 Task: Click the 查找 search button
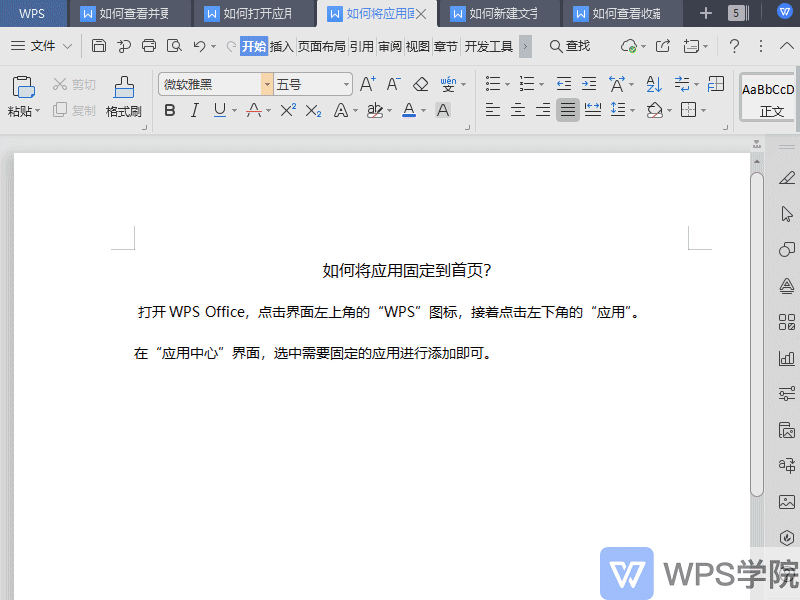(x=569, y=46)
